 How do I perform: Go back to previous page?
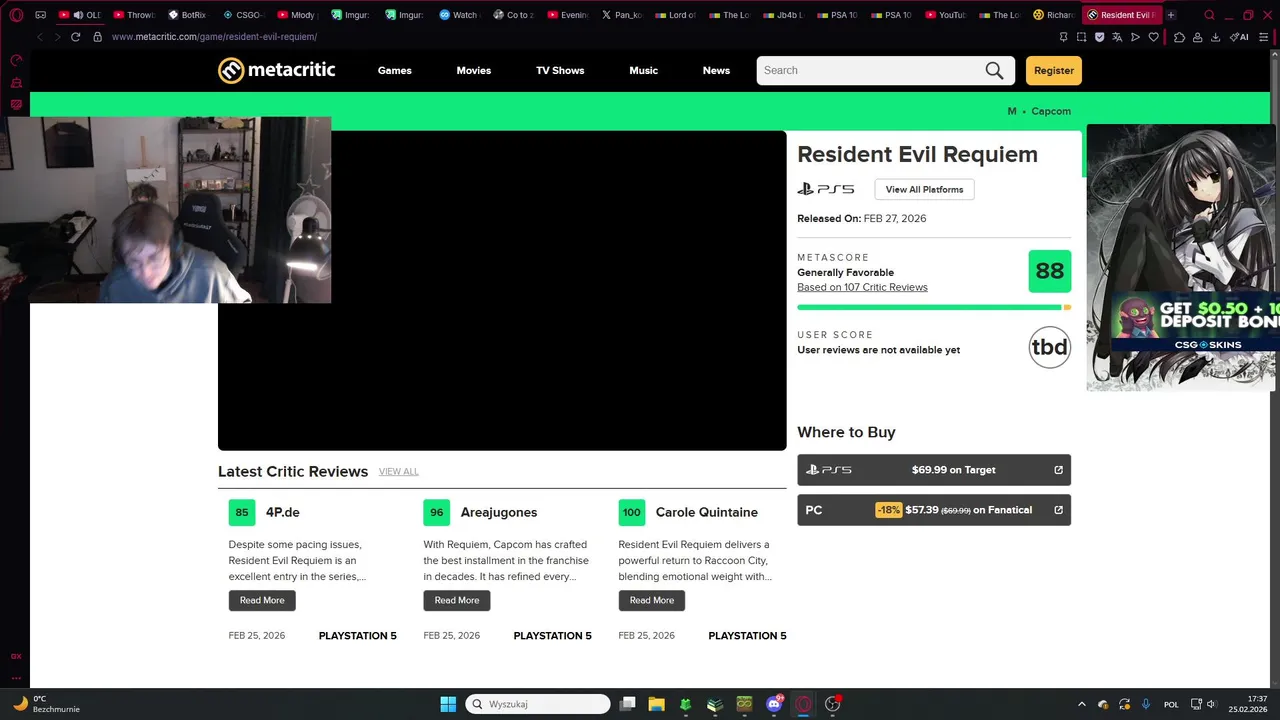coord(39,37)
